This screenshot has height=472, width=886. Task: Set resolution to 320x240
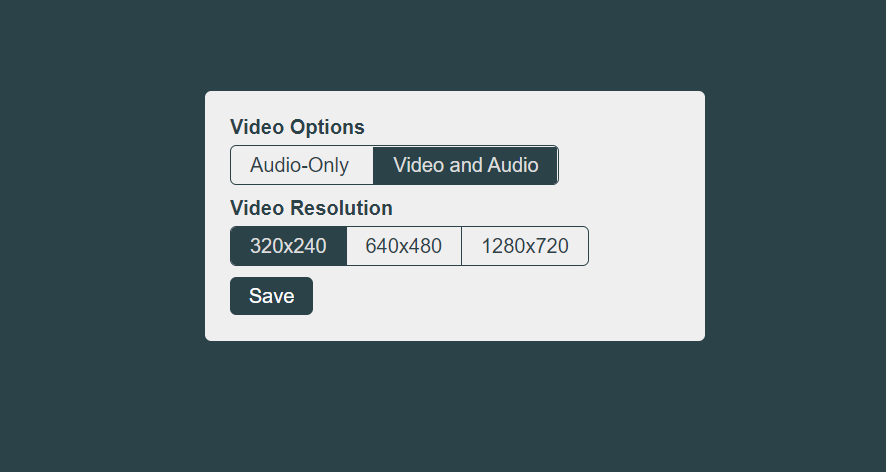[x=288, y=246]
